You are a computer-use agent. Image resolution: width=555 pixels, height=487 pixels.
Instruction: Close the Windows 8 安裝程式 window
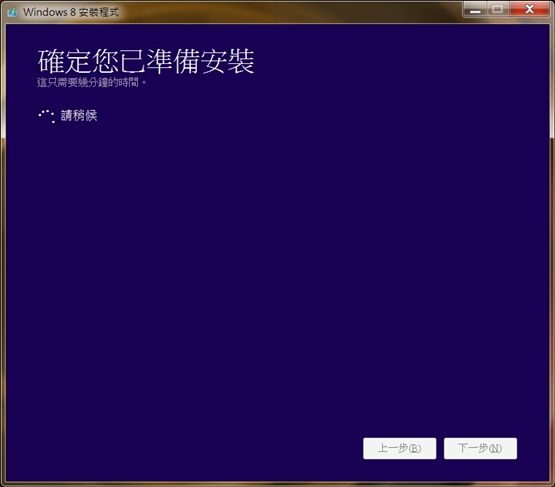[x=529, y=10]
